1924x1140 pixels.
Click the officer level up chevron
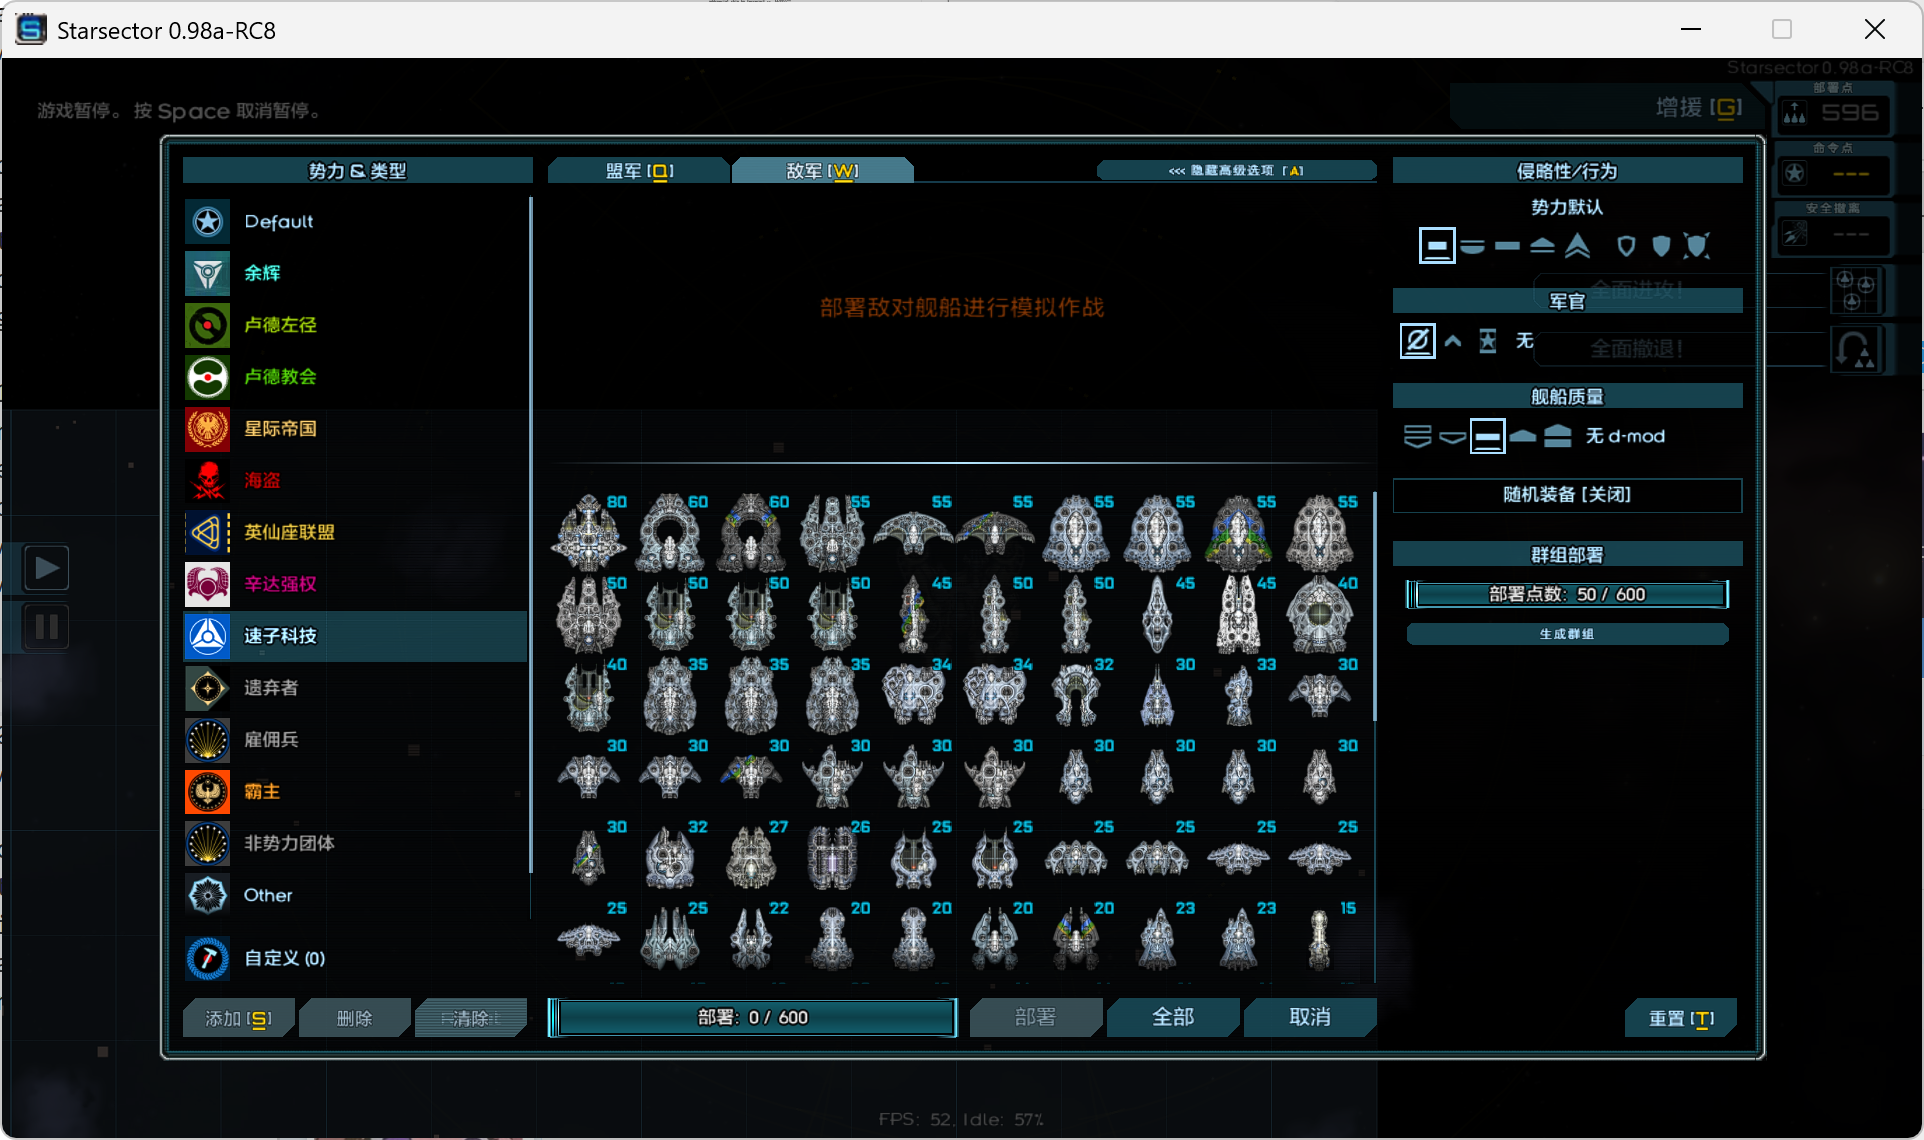(1453, 341)
